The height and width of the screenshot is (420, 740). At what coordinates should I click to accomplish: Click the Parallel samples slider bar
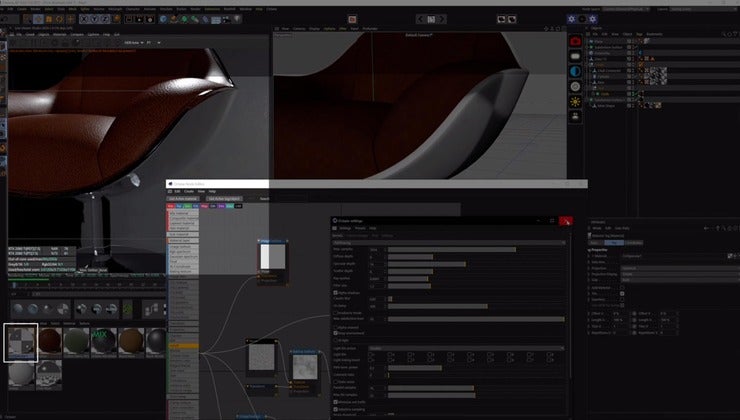coord(476,388)
